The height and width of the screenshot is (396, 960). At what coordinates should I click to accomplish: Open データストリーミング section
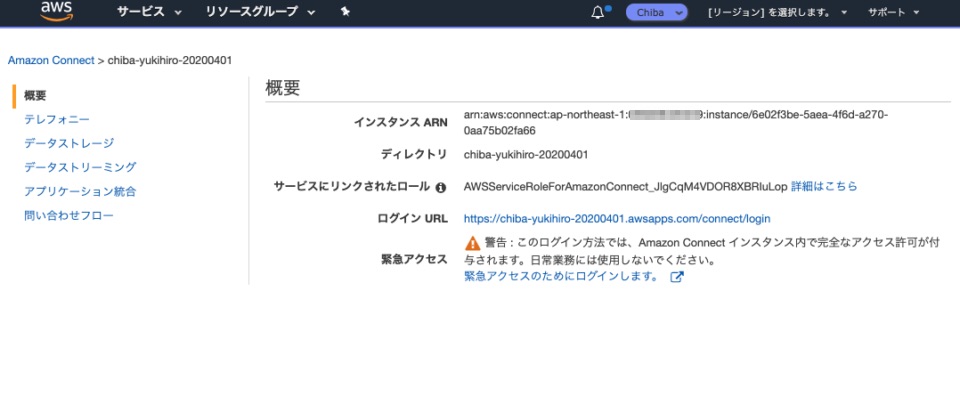coord(80,167)
